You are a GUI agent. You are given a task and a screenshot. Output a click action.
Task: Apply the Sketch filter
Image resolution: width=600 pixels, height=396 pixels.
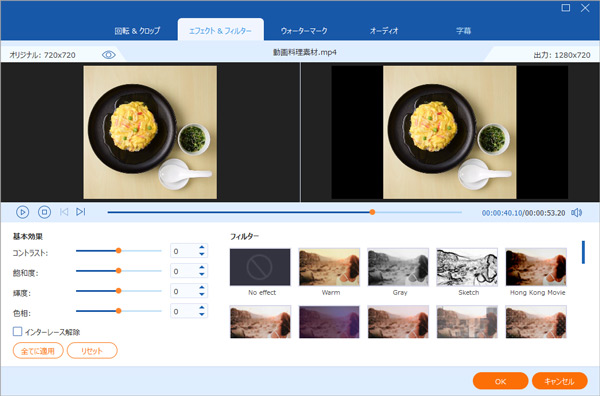[467, 267]
